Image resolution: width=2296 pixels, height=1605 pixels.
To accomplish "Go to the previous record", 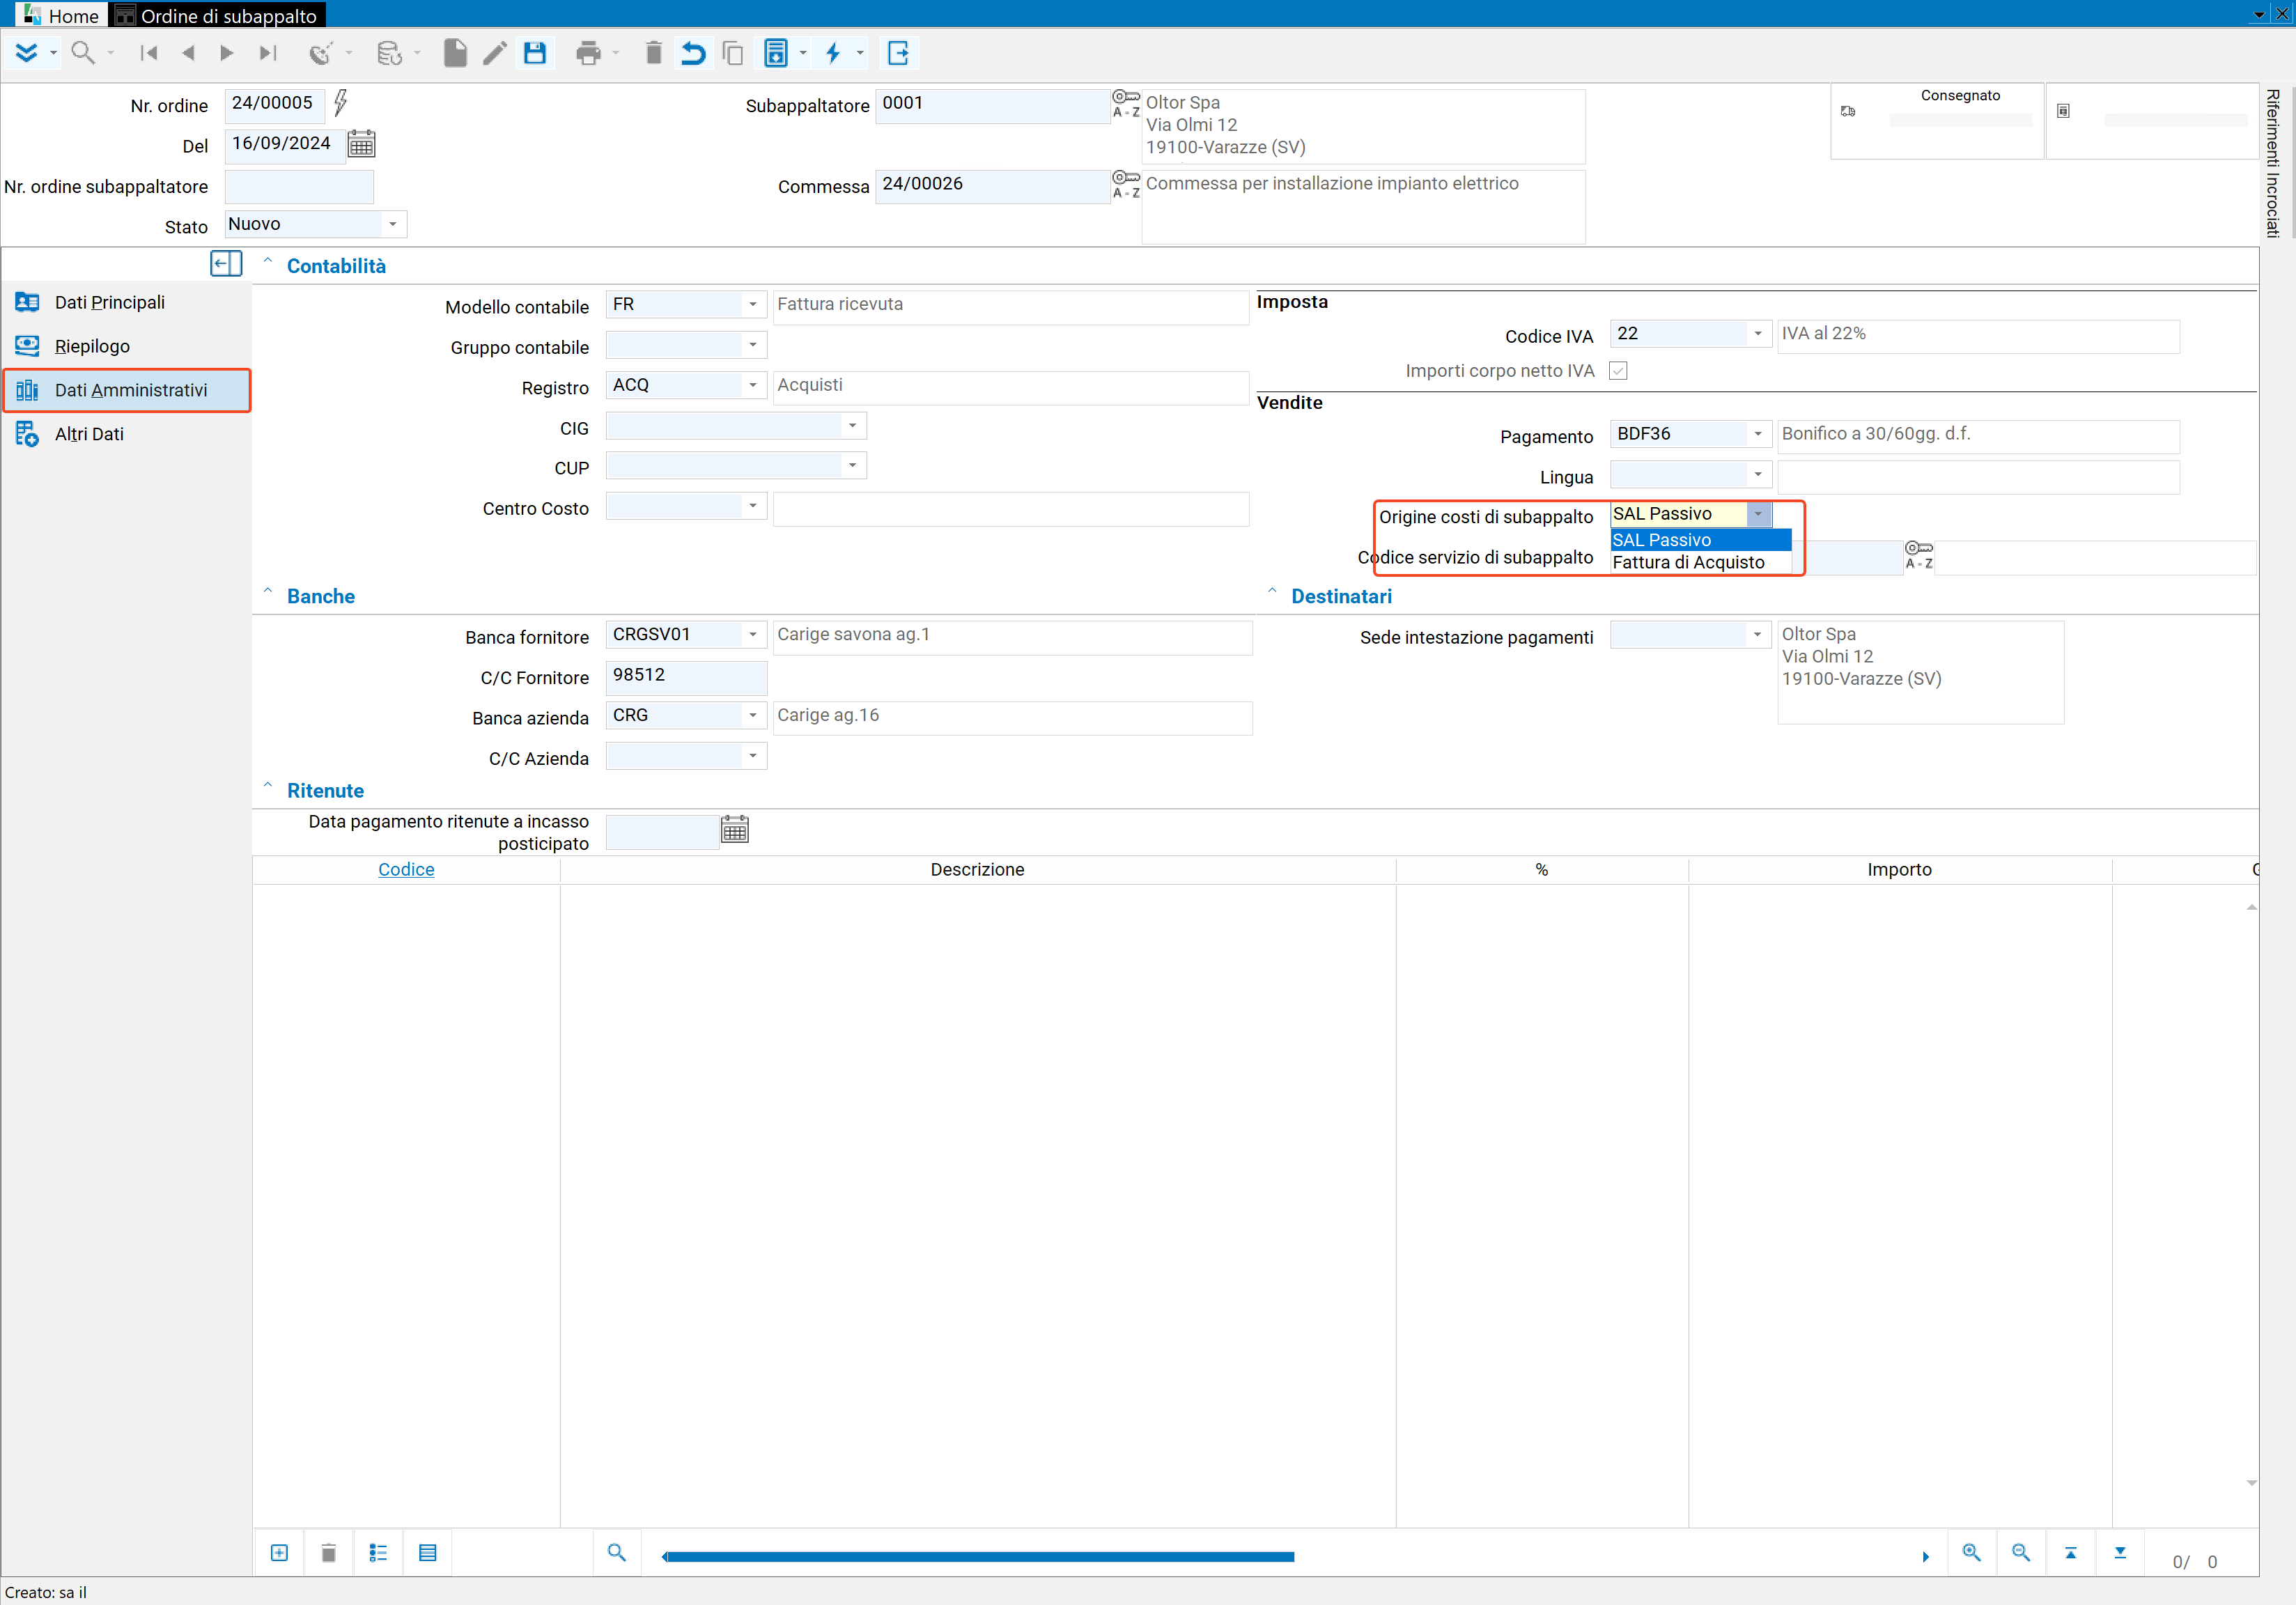I will (x=188, y=53).
